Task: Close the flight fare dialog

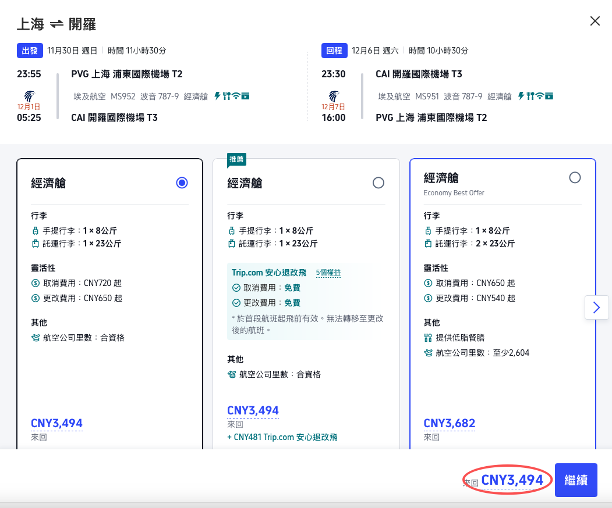Action: coord(595,21)
